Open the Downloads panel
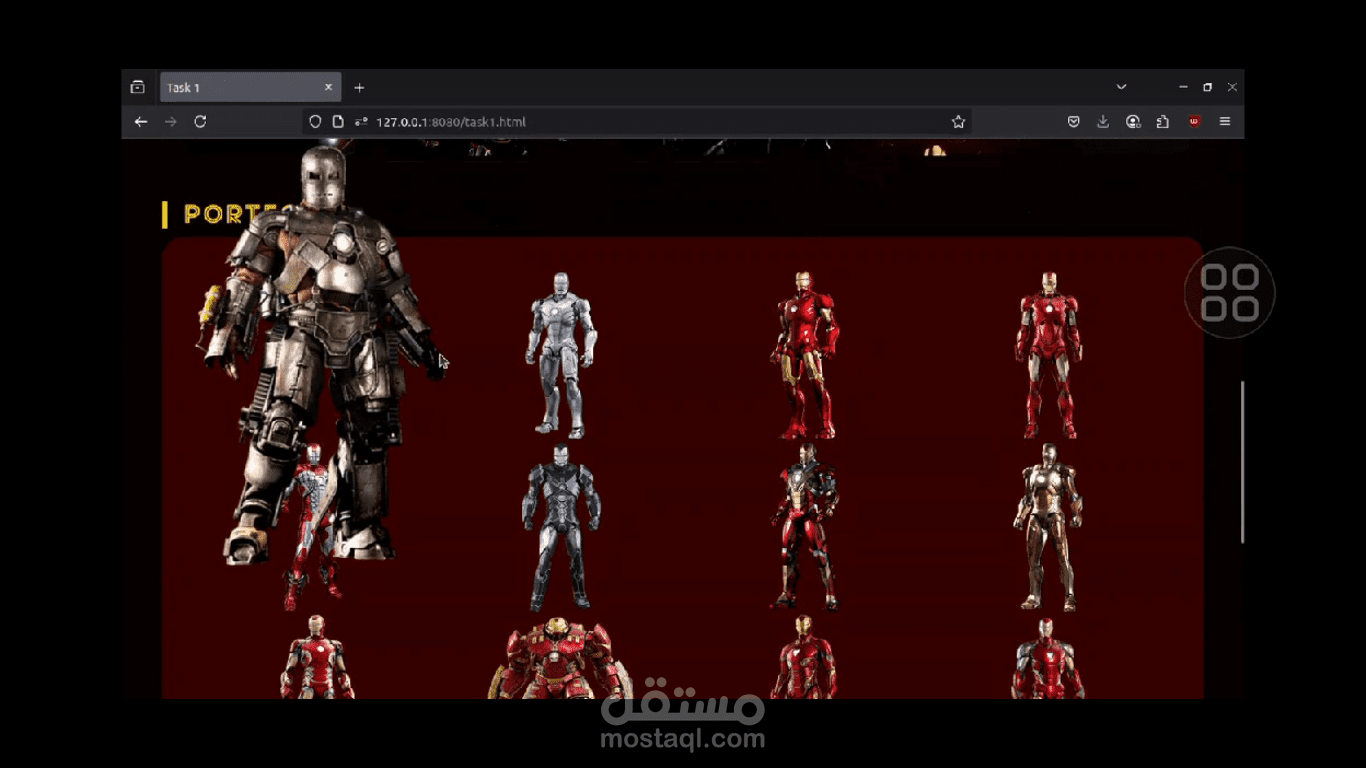 (x=1103, y=122)
